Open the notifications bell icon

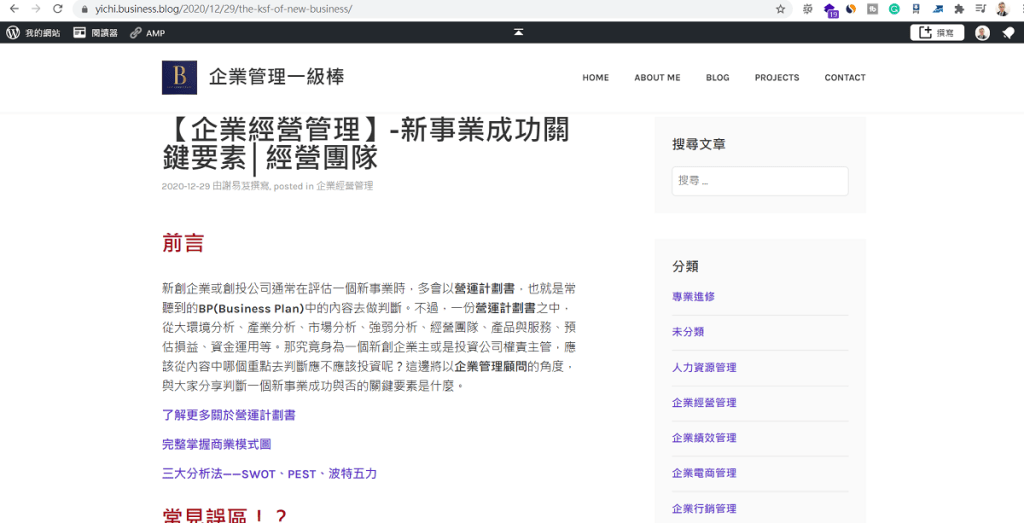tap(1008, 33)
